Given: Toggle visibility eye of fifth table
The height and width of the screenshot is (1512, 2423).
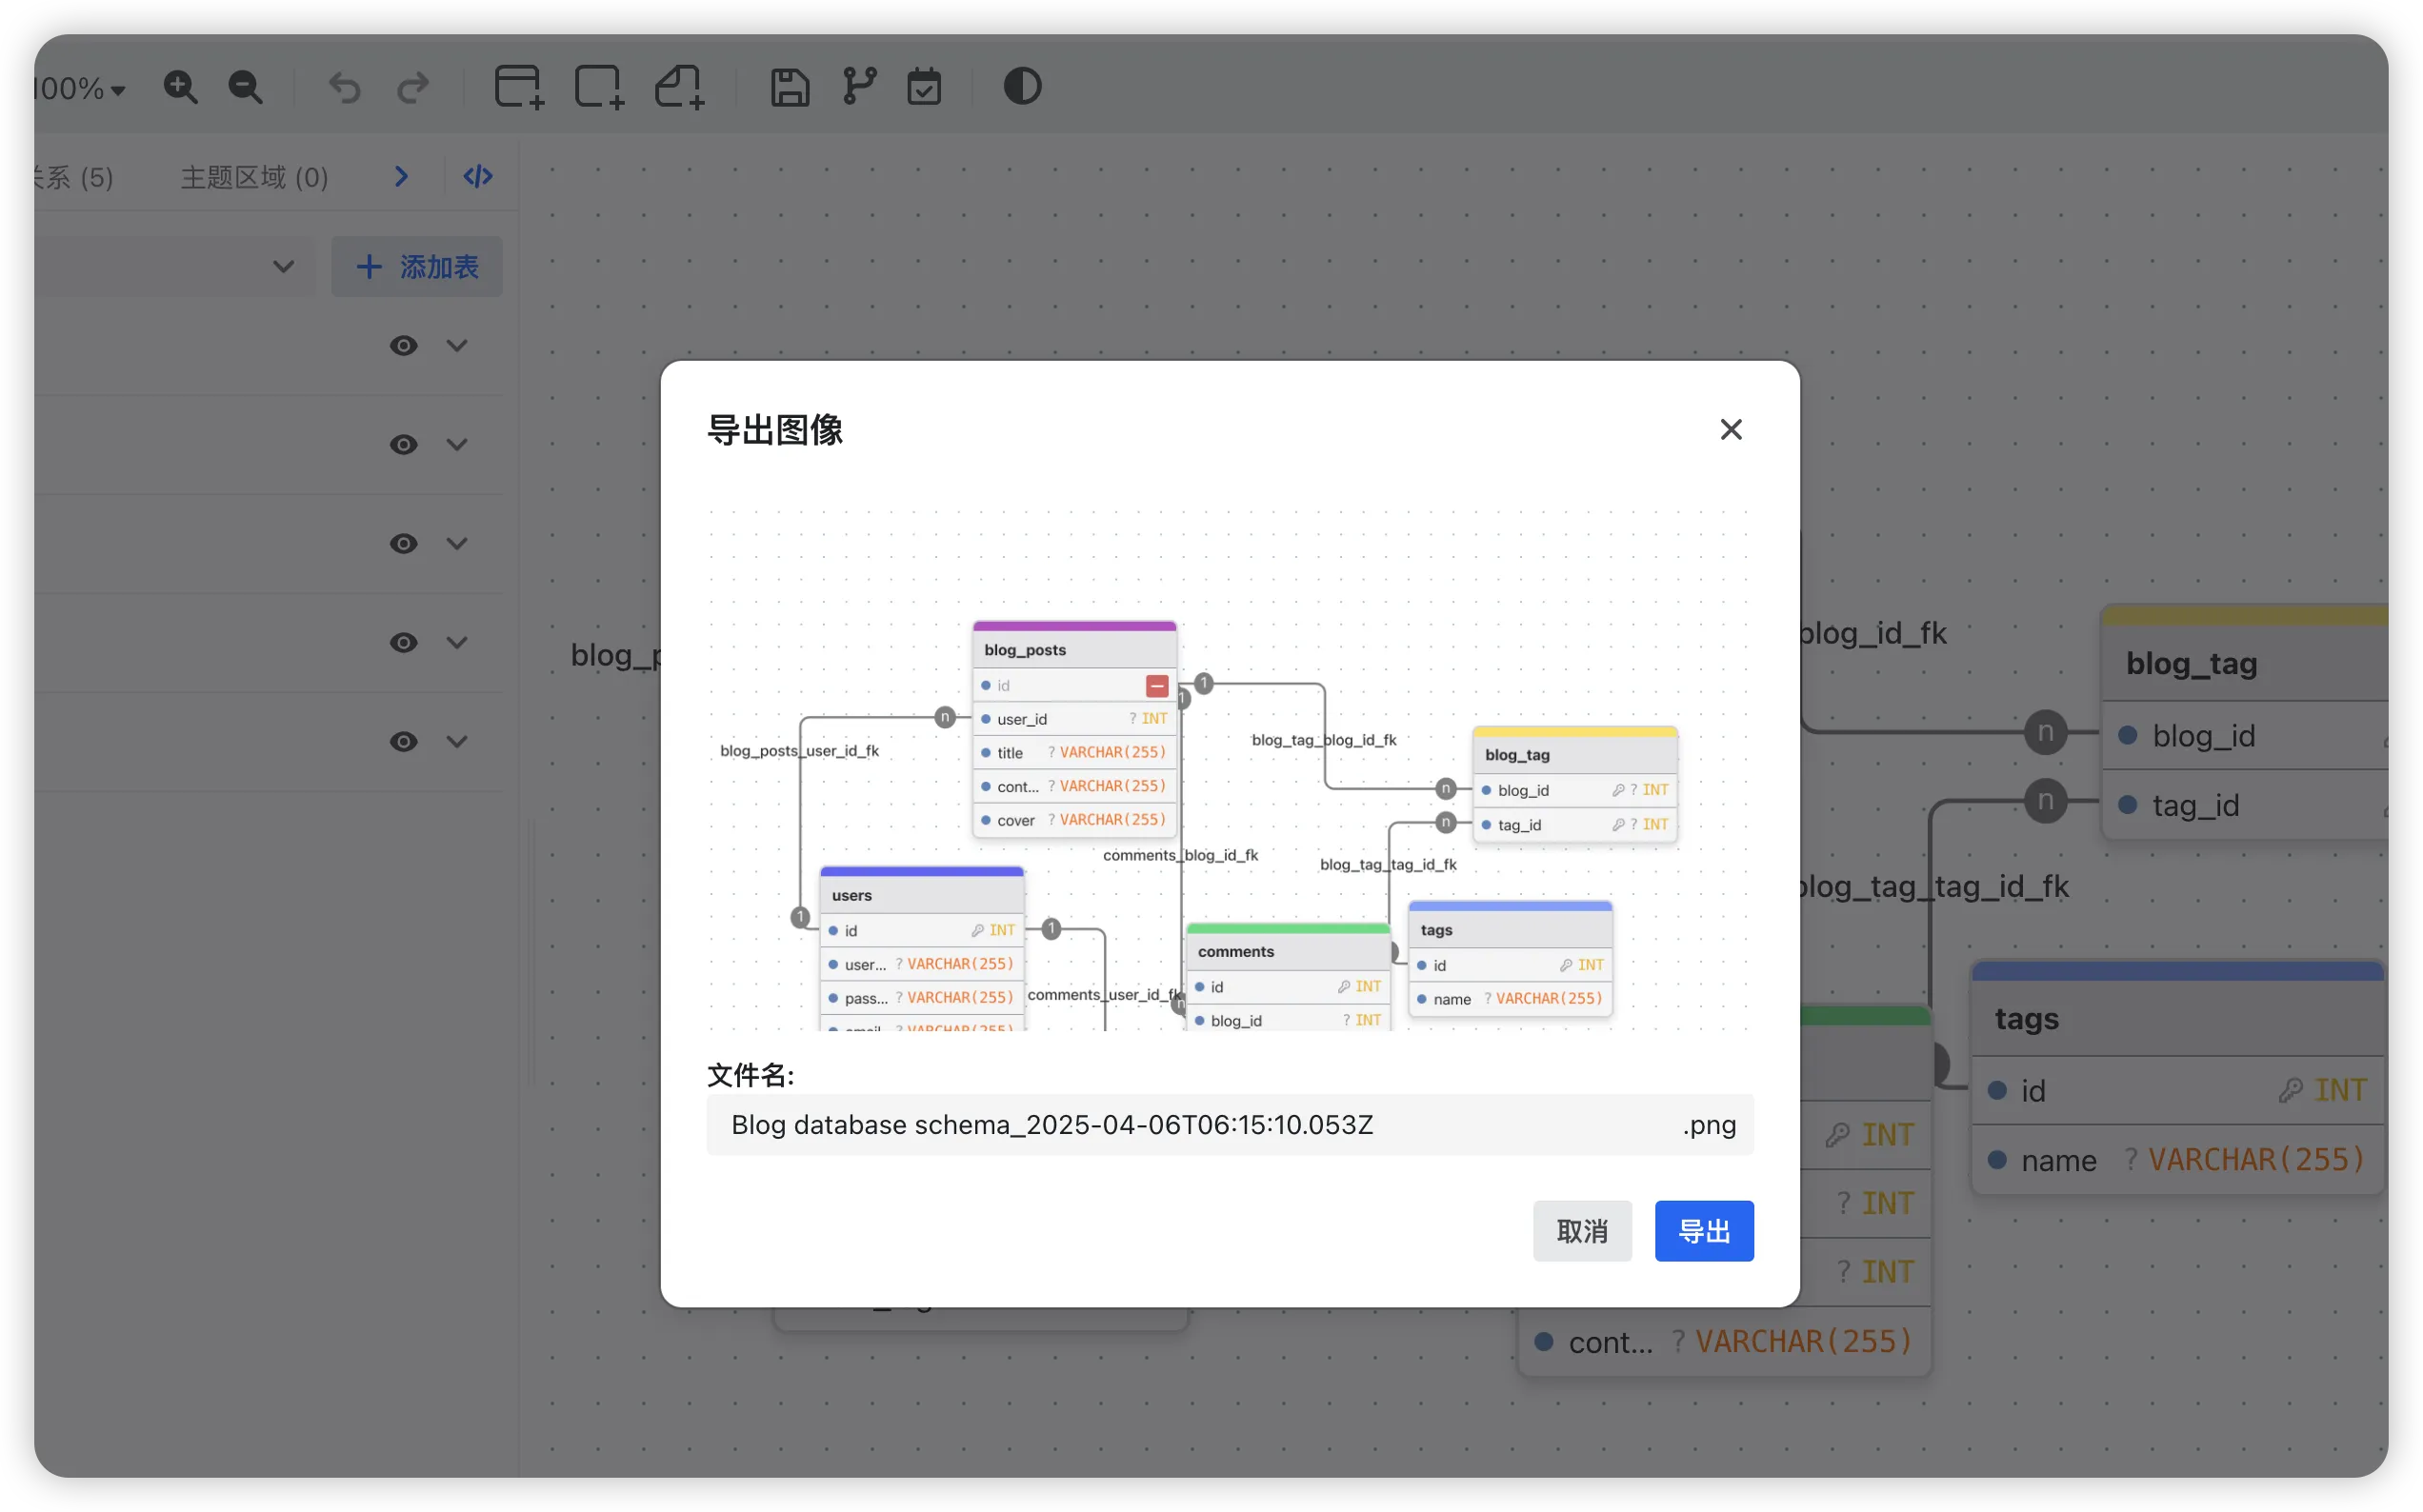Looking at the screenshot, I should [403, 742].
